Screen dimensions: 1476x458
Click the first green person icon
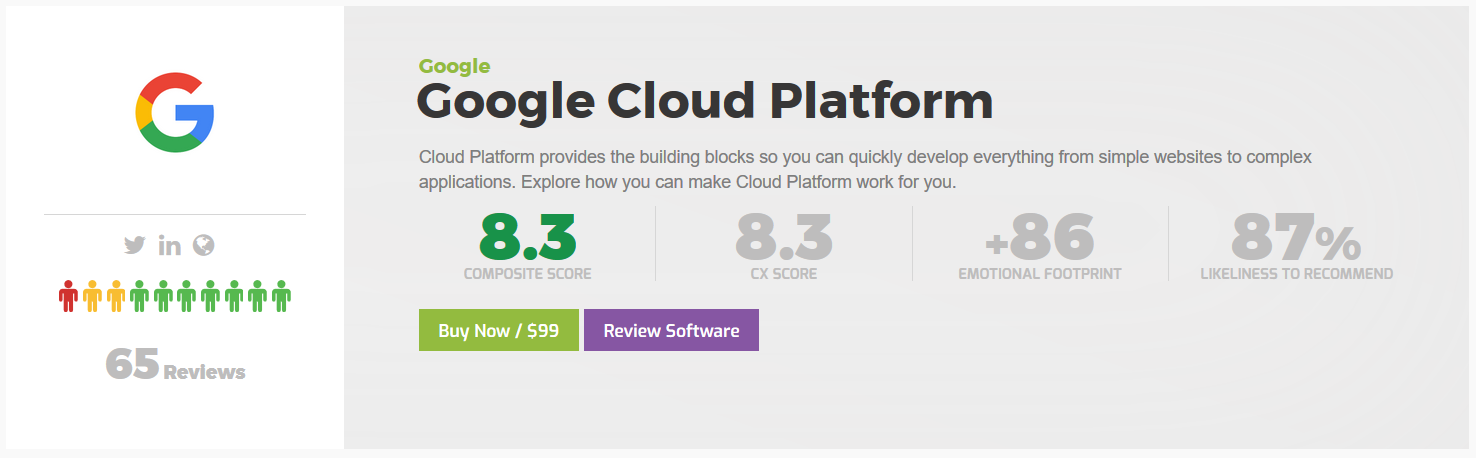(x=139, y=296)
